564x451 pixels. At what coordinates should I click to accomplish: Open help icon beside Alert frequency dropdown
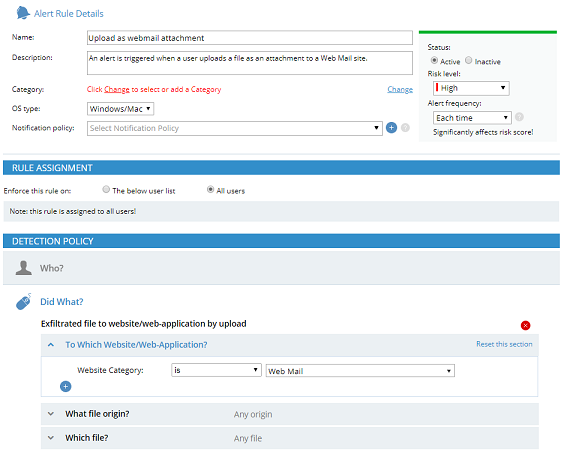(x=519, y=117)
